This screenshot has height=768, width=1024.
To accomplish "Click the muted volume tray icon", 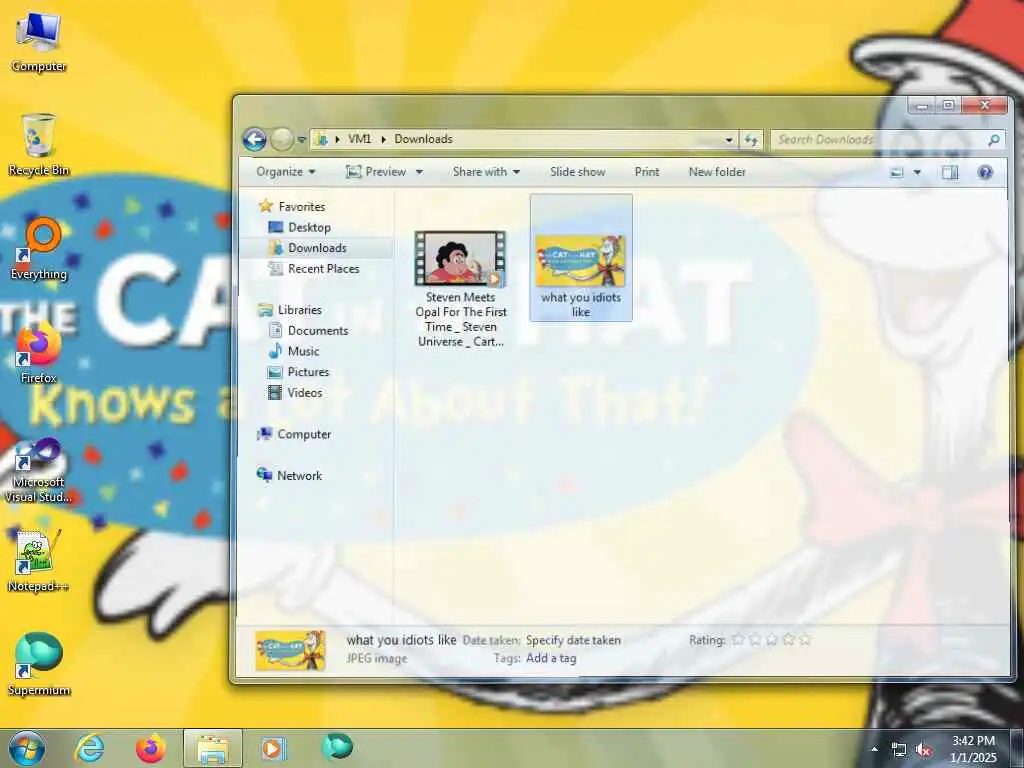I will pyautogui.click(x=923, y=750).
